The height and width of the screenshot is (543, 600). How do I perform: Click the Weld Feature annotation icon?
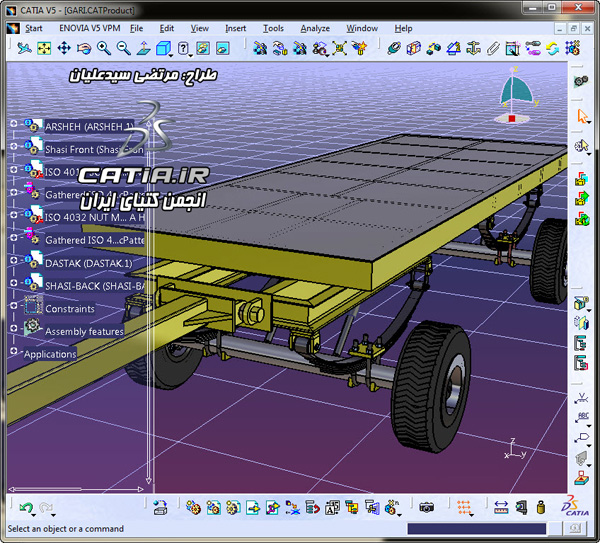[x=582, y=399]
